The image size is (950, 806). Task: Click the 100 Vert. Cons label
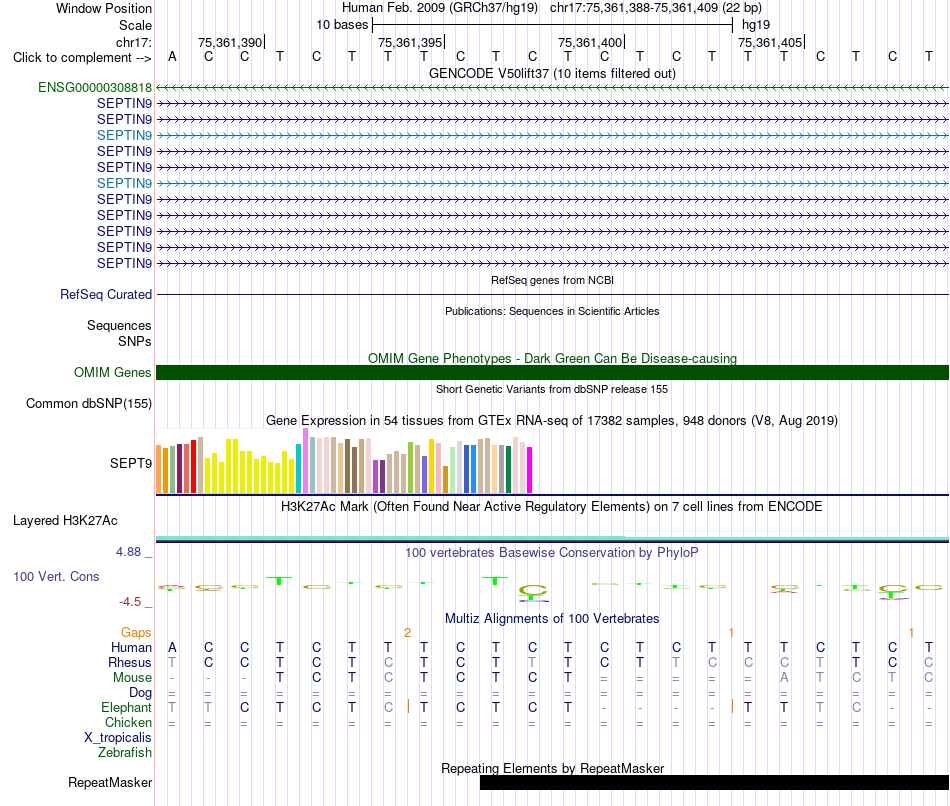coord(56,577)
